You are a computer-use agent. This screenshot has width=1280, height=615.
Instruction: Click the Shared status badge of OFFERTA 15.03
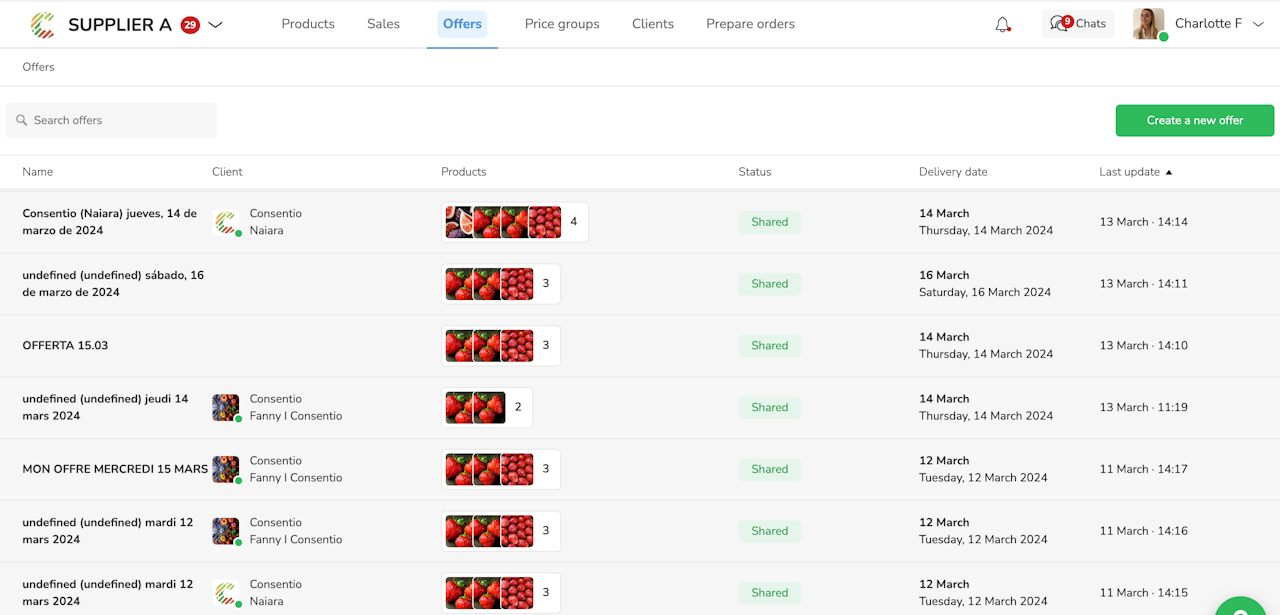[x=769, y=346]
